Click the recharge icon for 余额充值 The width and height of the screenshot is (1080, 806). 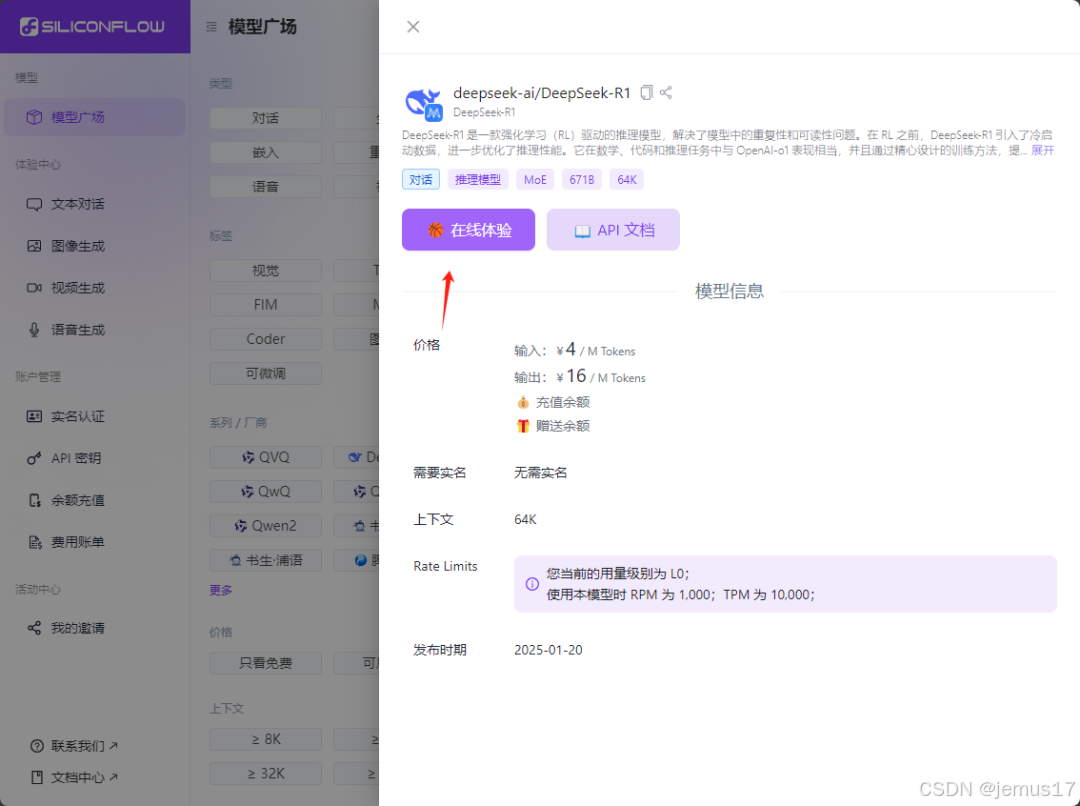tap(34, 500)
